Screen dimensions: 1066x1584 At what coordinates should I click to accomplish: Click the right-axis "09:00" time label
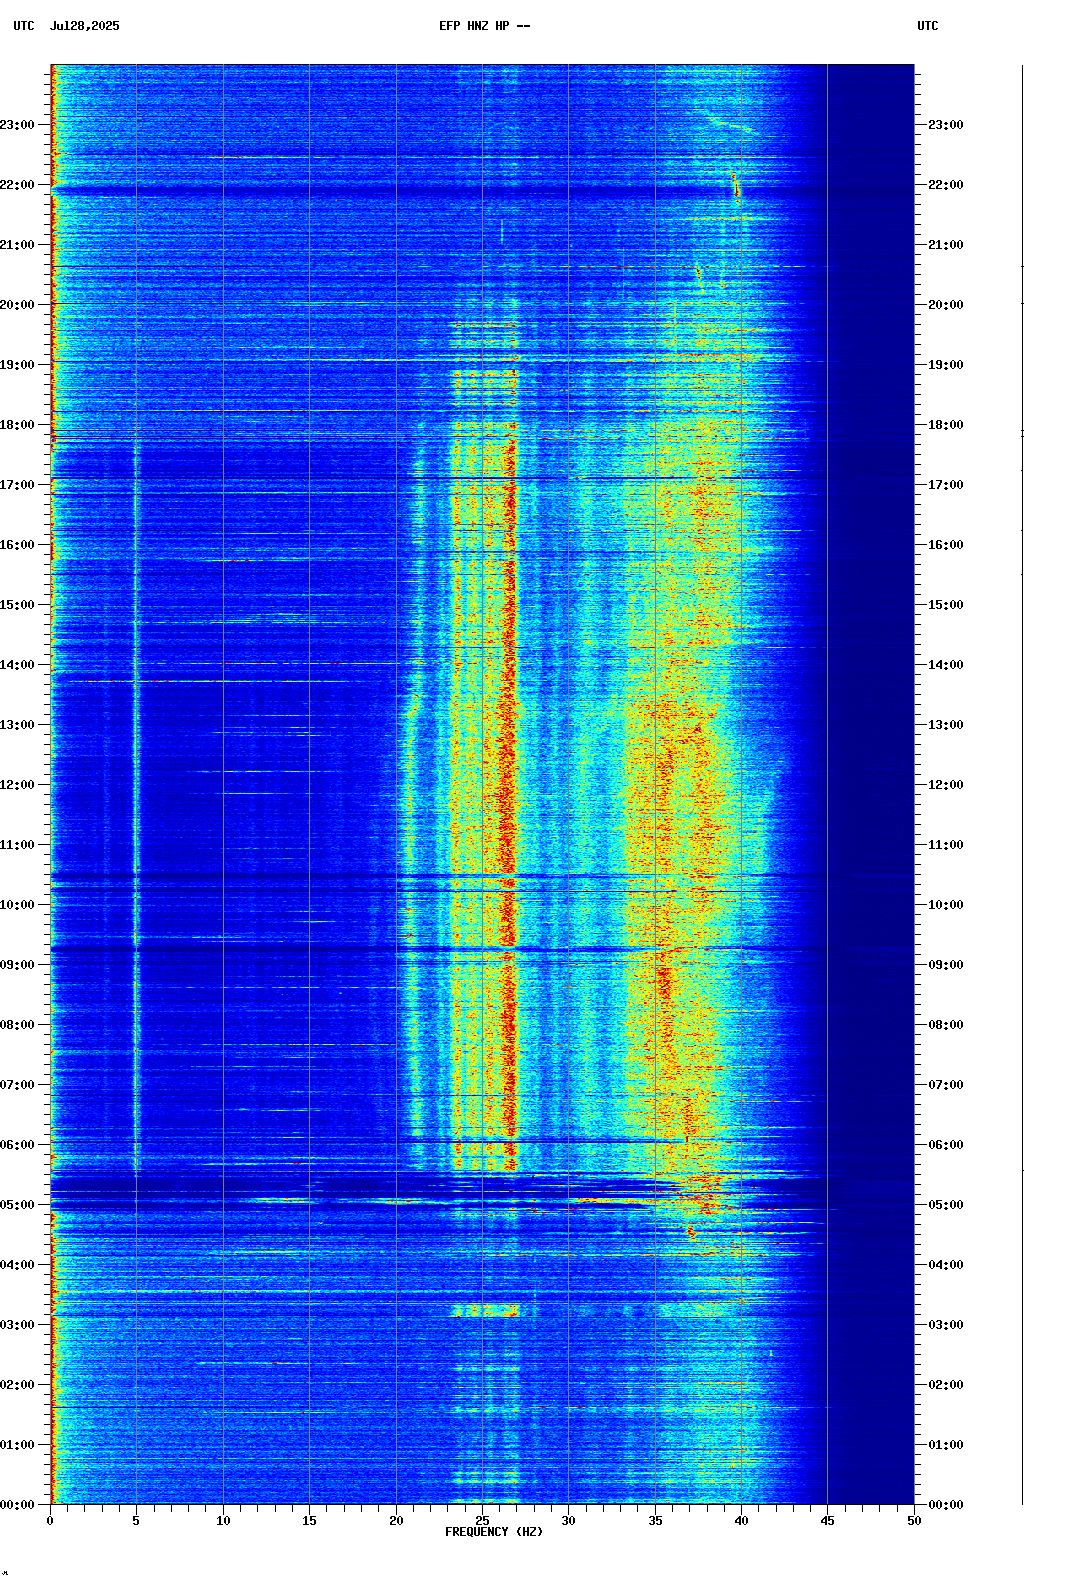point(946,965)
